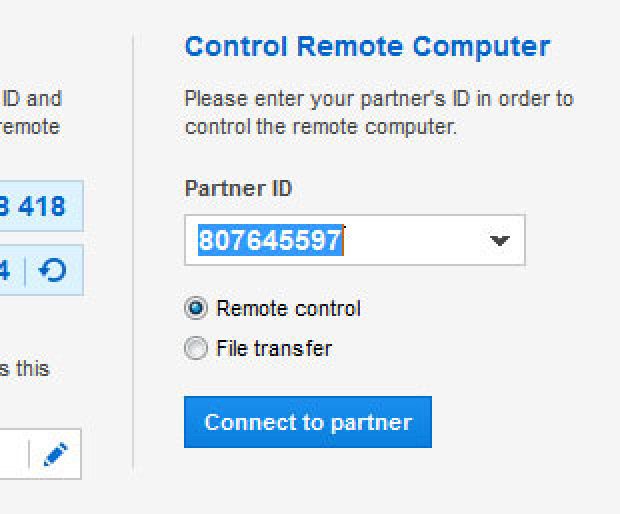Screen dimensions: 620x514
Task: Click the ID and text in left panel
Action: 32,99
